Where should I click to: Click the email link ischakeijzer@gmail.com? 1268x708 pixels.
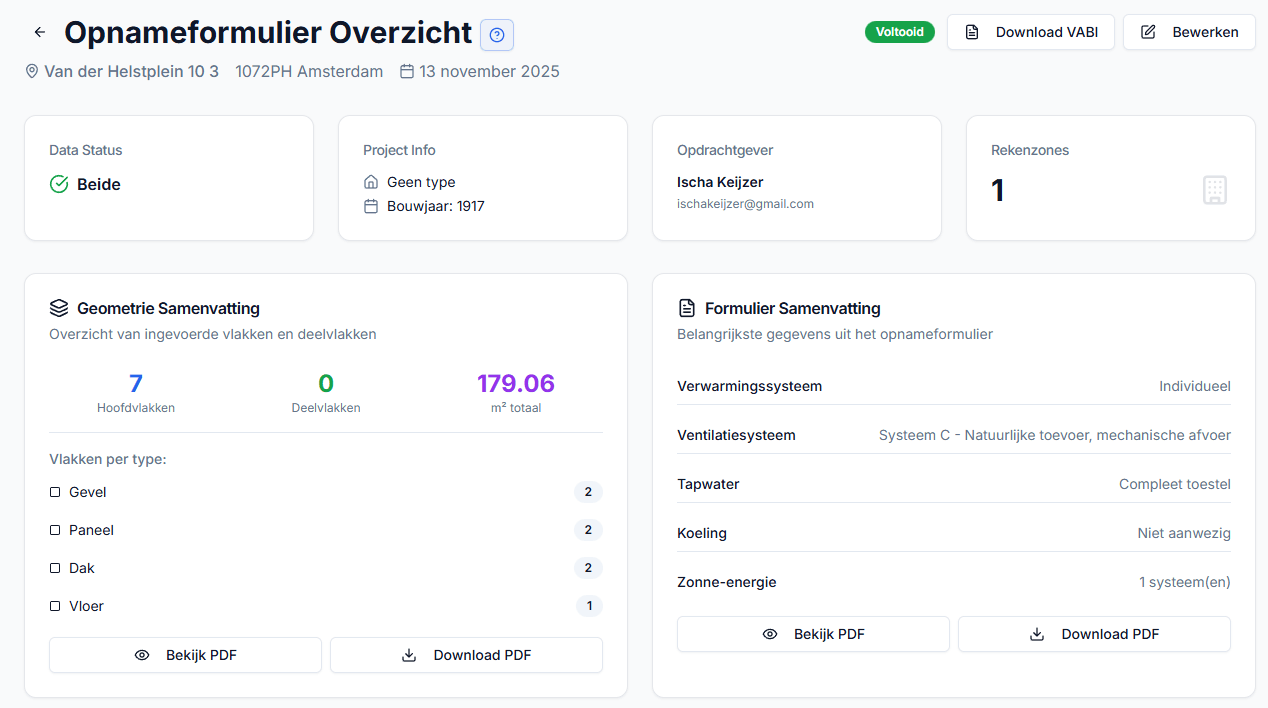[745, 203]
